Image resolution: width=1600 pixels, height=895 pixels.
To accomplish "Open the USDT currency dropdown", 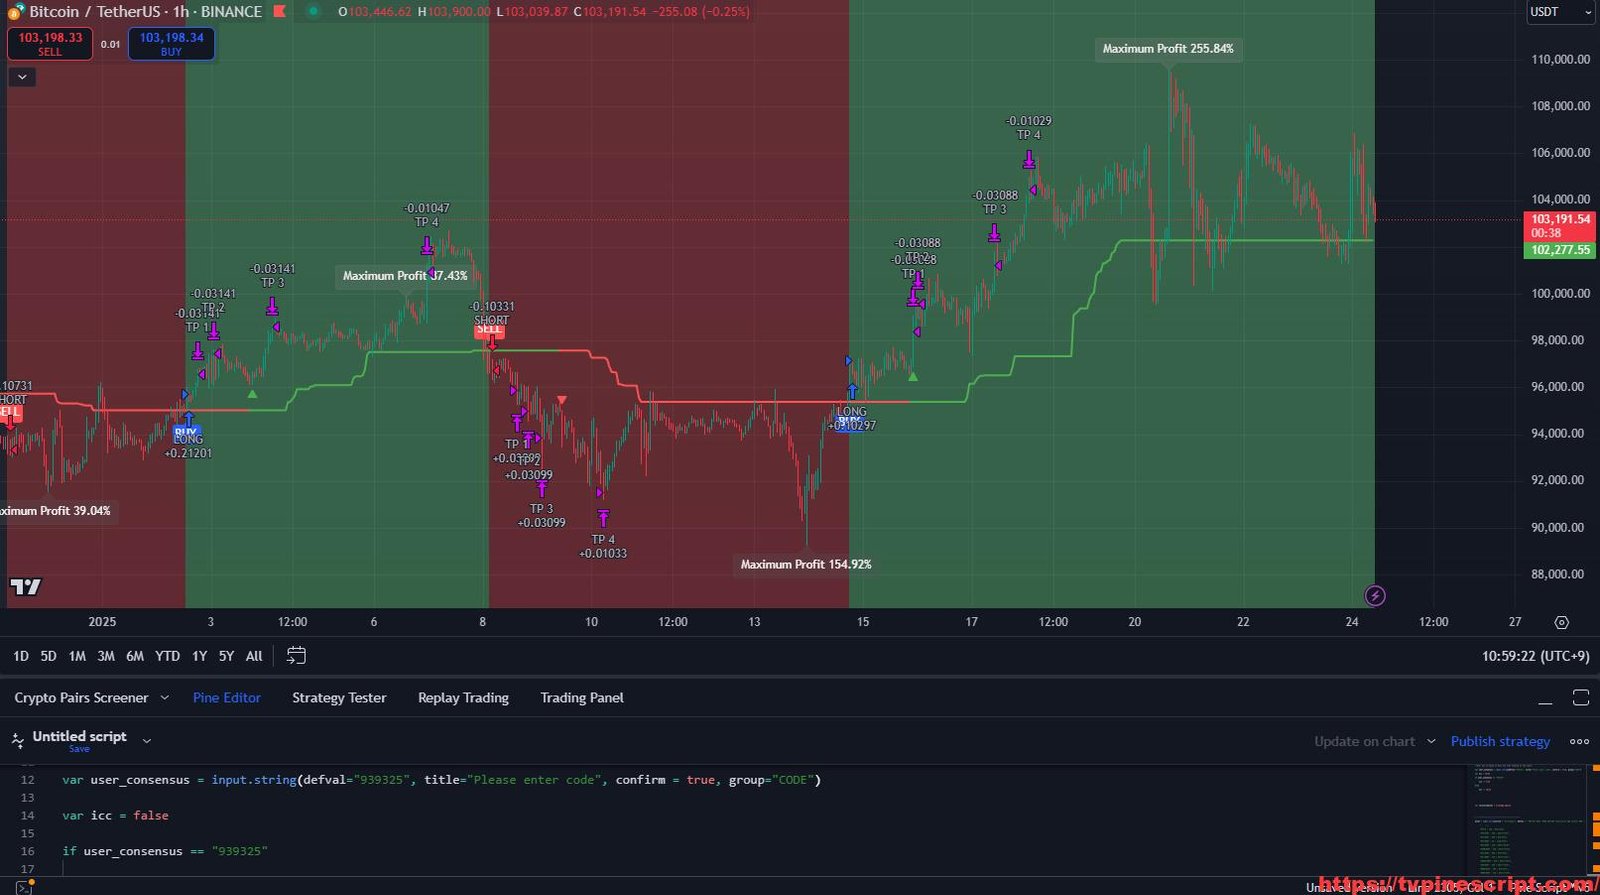I will click(1560, 12).
